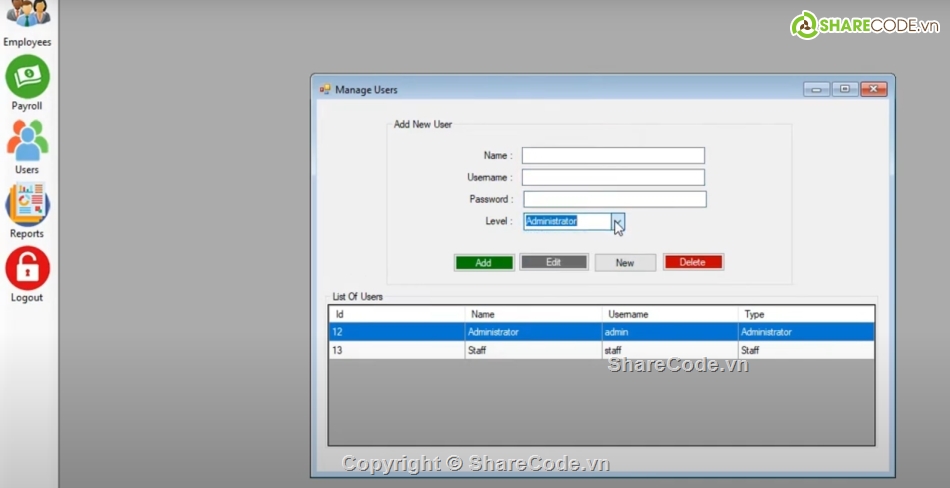Click the green Add button

click(483, 262)
